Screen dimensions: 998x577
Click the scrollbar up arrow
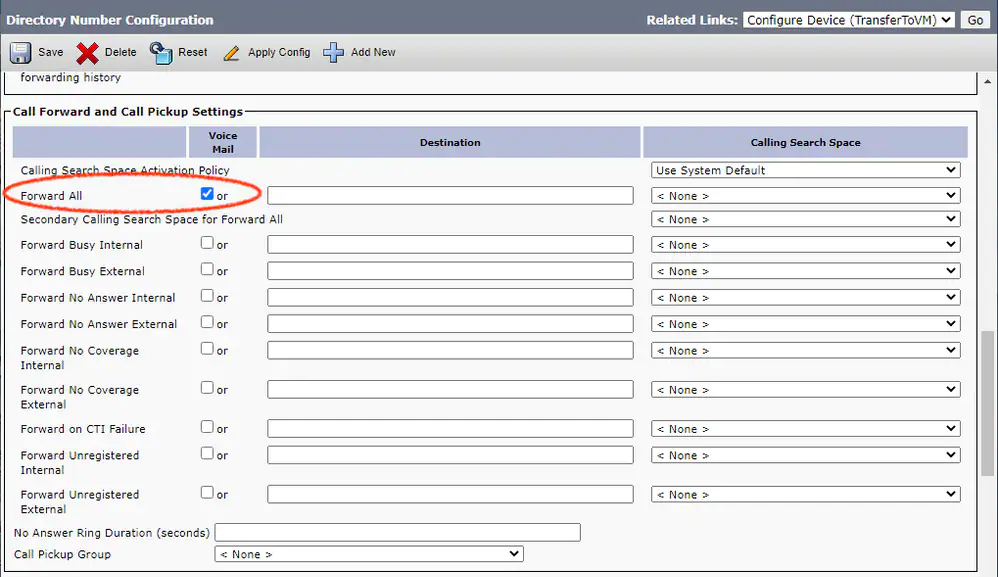pyautogui.click(x=987, y=81)
